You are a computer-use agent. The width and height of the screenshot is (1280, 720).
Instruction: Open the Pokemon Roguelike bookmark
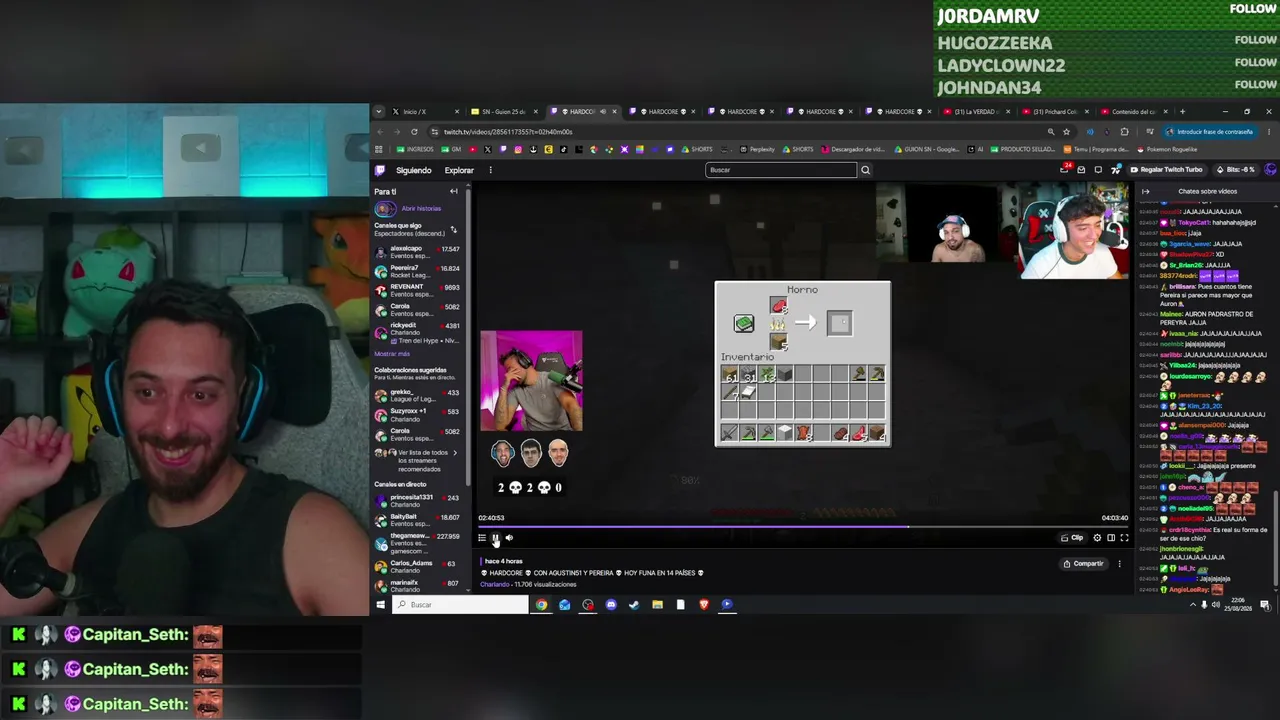point(1167,150)
